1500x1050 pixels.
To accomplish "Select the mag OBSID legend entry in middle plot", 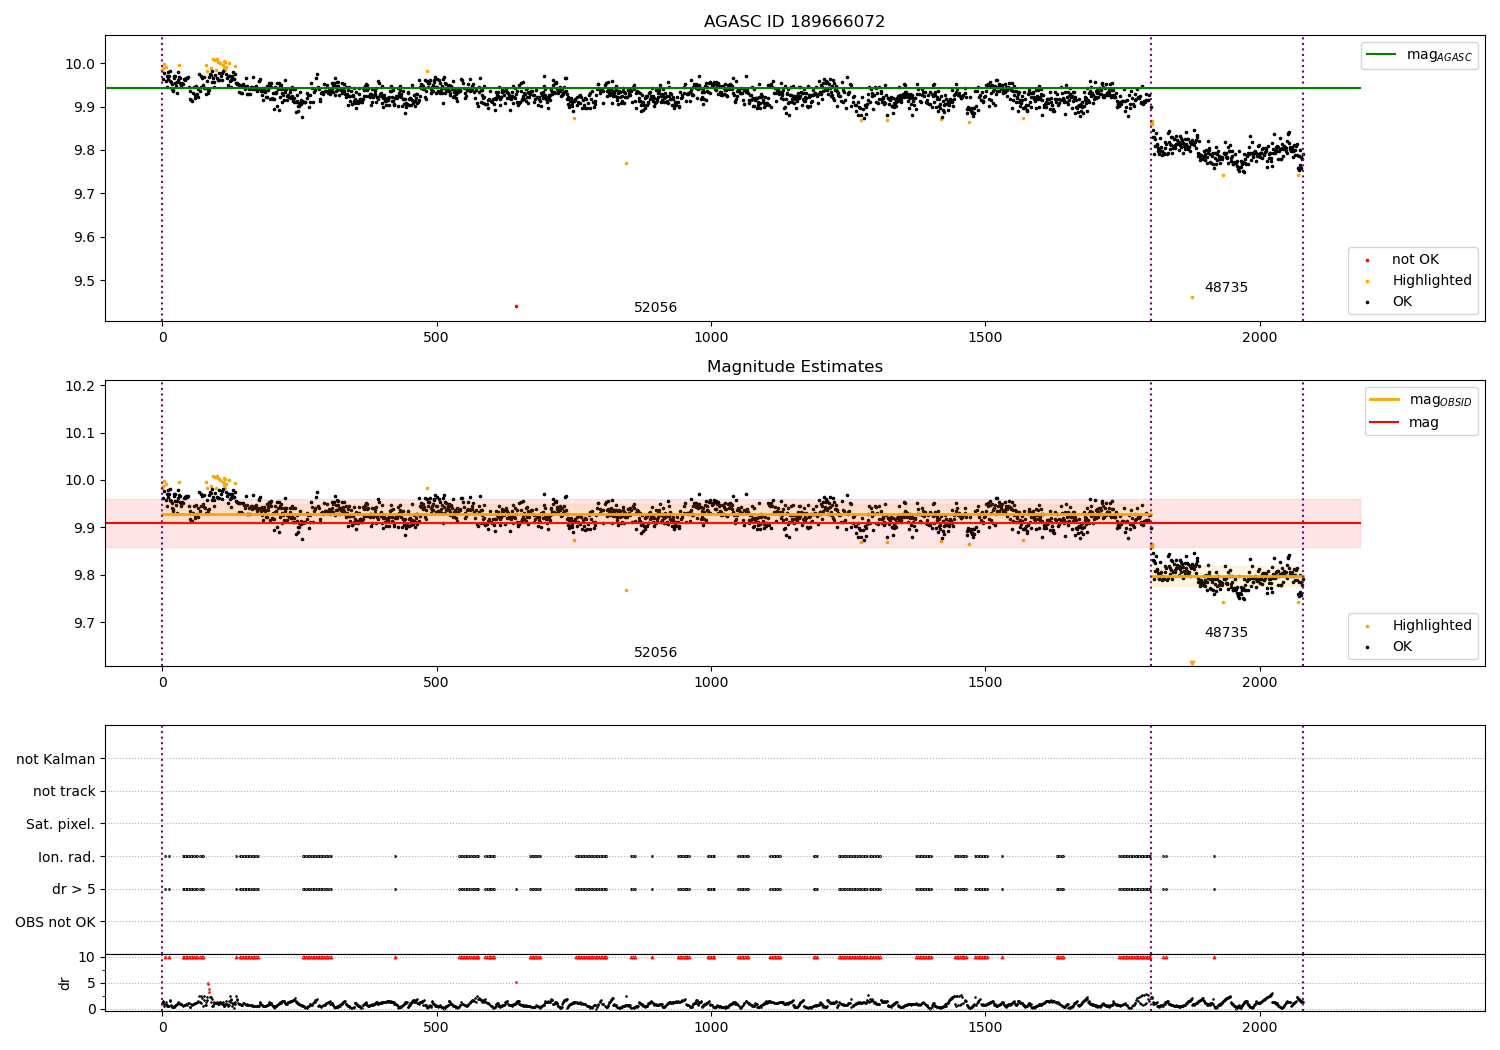I will click(x=1419, y=400).
